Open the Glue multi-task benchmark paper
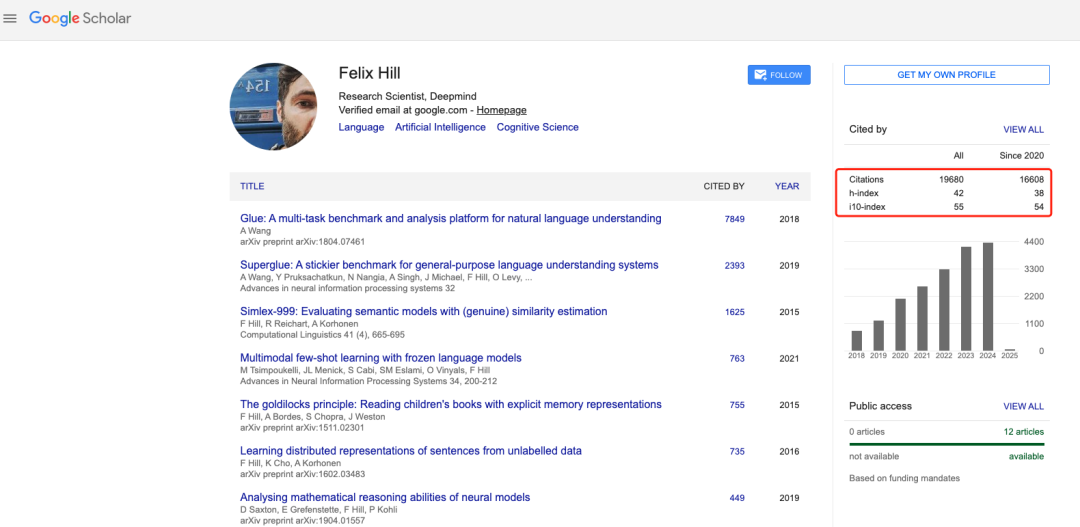 point(450,218)
